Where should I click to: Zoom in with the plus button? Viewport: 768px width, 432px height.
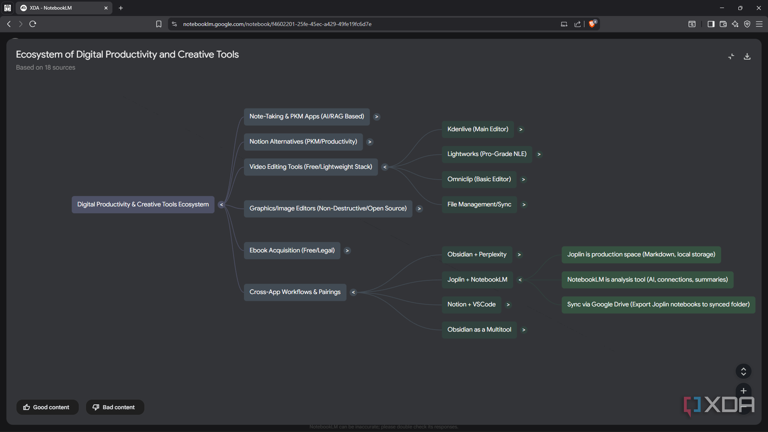[744, 391]
